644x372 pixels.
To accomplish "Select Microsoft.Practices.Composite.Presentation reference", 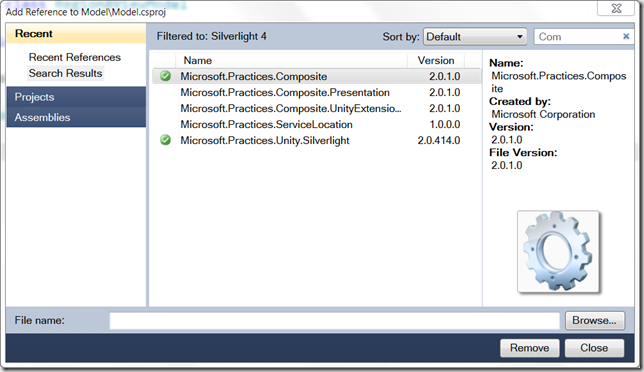I will click(x=316, y=92).
